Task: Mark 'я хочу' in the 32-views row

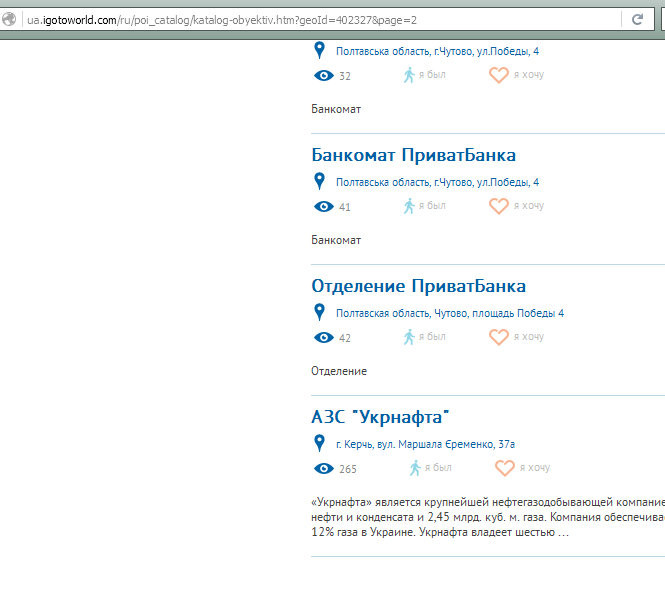Action: [x=529, y=75]
